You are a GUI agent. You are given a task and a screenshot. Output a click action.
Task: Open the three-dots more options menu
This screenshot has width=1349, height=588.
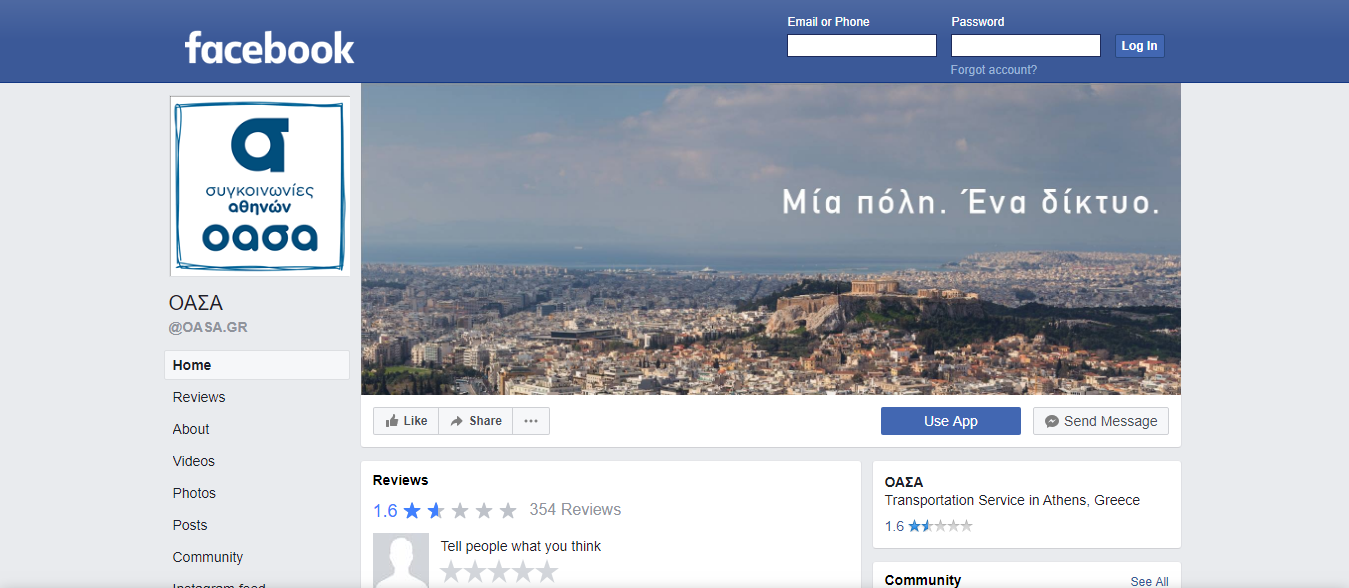coord(531,421)
